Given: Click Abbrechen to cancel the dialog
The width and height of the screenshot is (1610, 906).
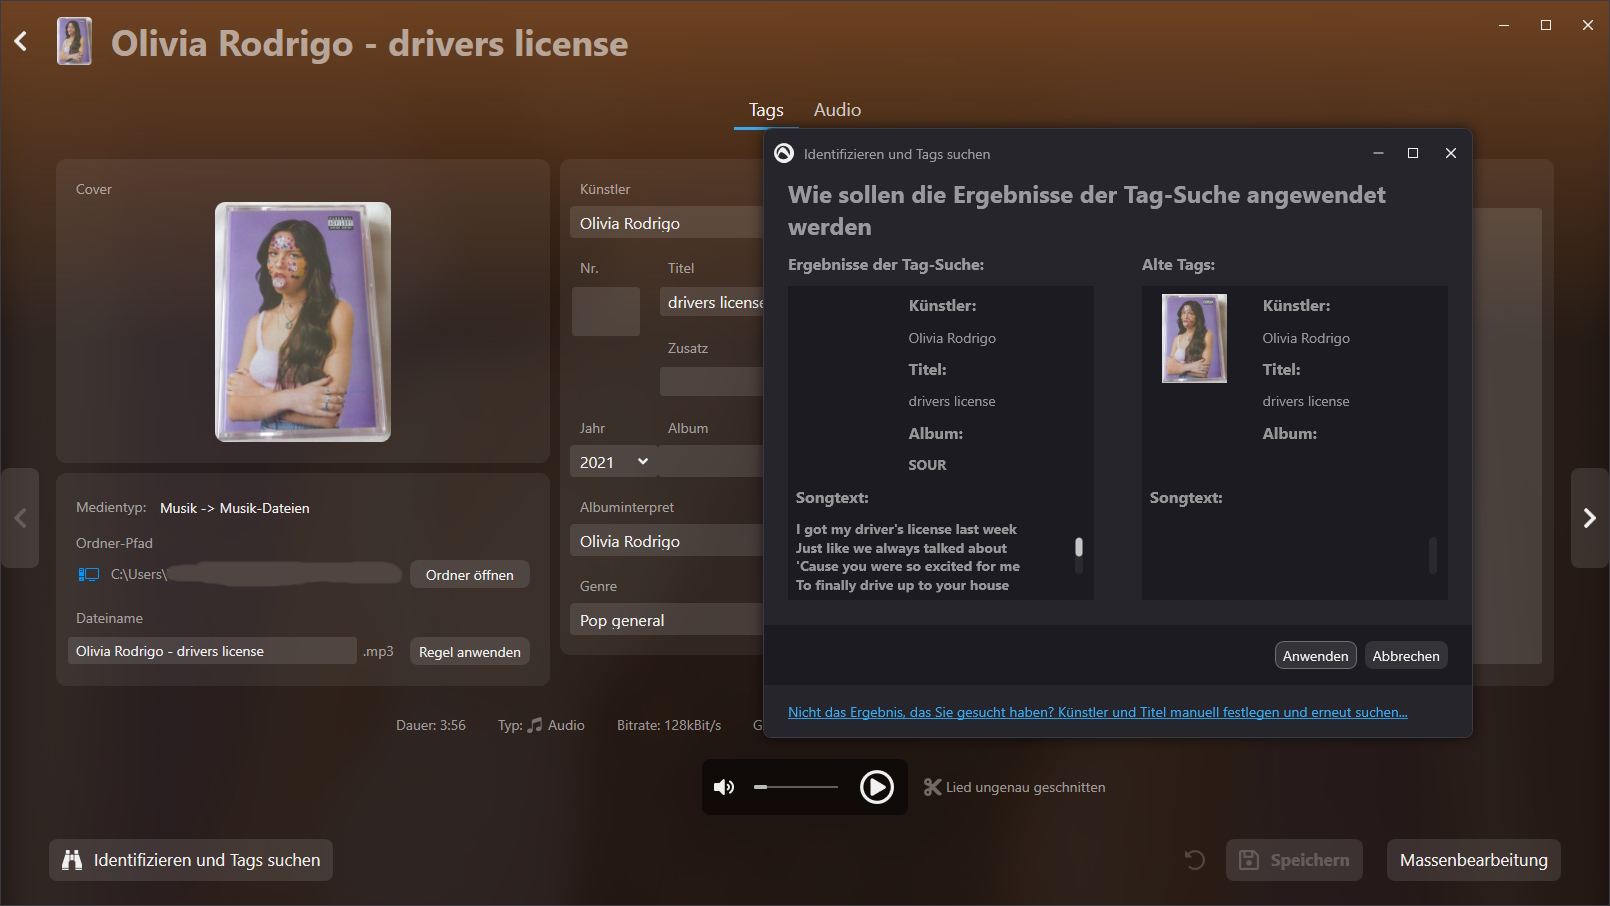Looking at the screenshot, I should point(1405,656).
